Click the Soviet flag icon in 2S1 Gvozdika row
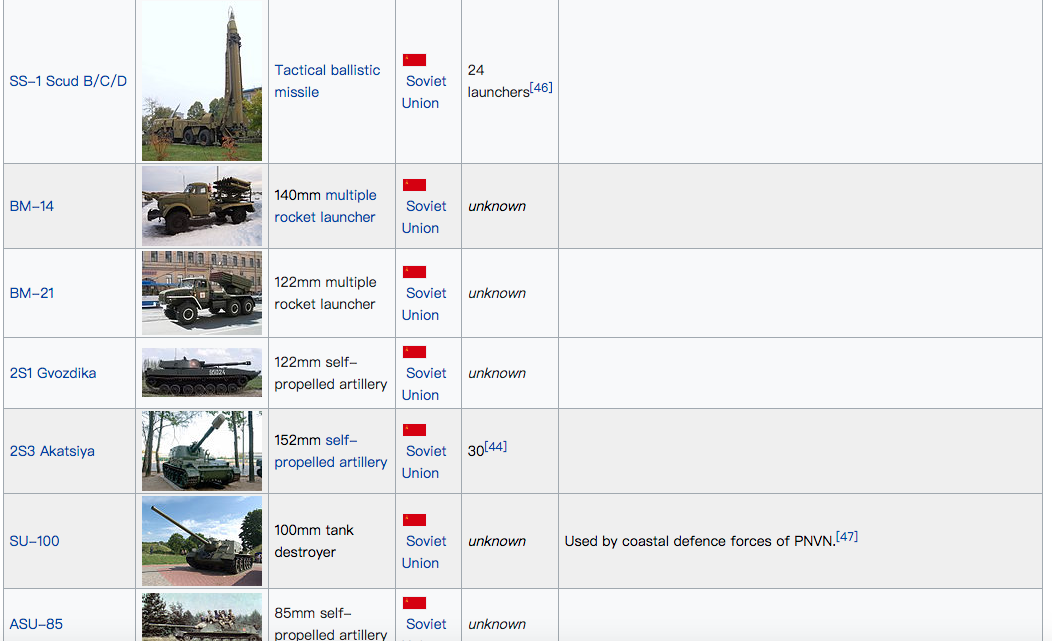Viewport: 1052px width, 641px height. tap(415, 352)
